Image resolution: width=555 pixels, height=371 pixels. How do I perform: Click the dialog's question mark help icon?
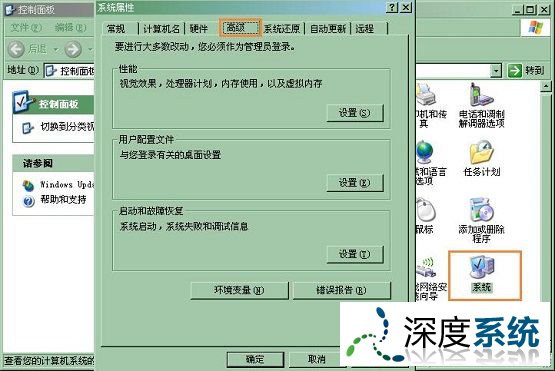(392, 7)
